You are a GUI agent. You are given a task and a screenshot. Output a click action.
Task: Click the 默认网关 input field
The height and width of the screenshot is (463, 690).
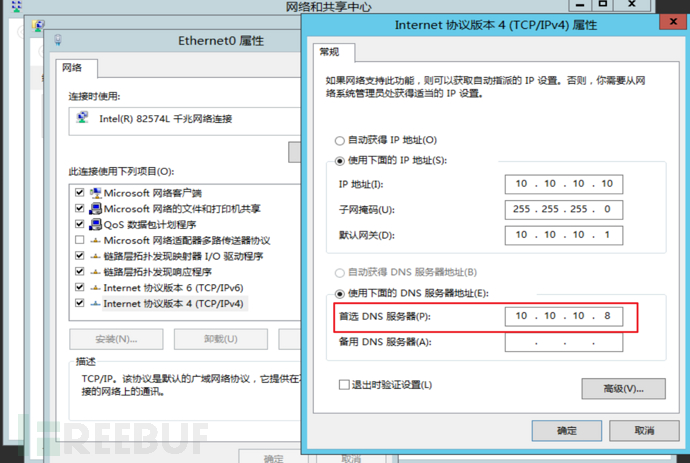564,235
